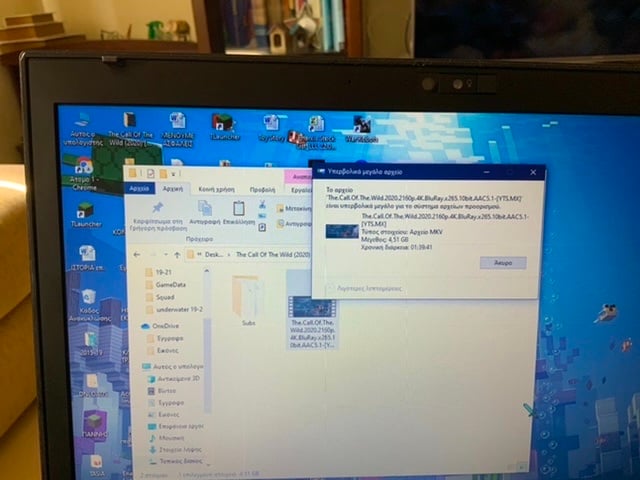Go back with Explorer back arrow
Viewport: 640px width, 480px height.
(x=137, y=255)
